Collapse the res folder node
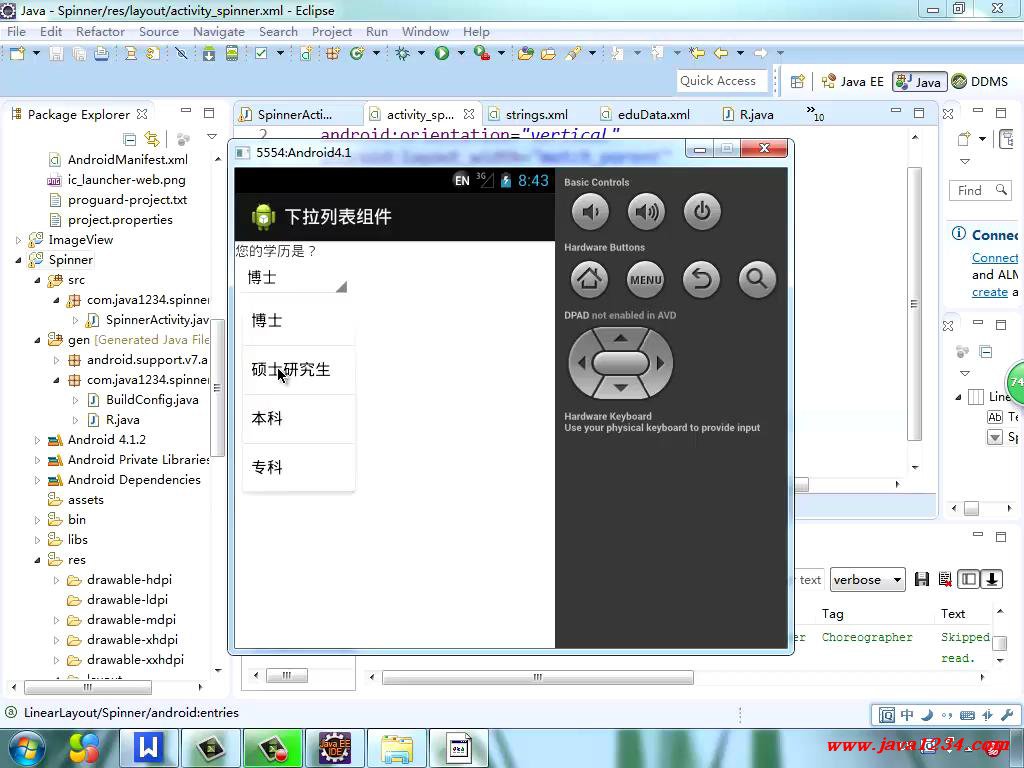The image size is (1024, 768). [37, 560]
